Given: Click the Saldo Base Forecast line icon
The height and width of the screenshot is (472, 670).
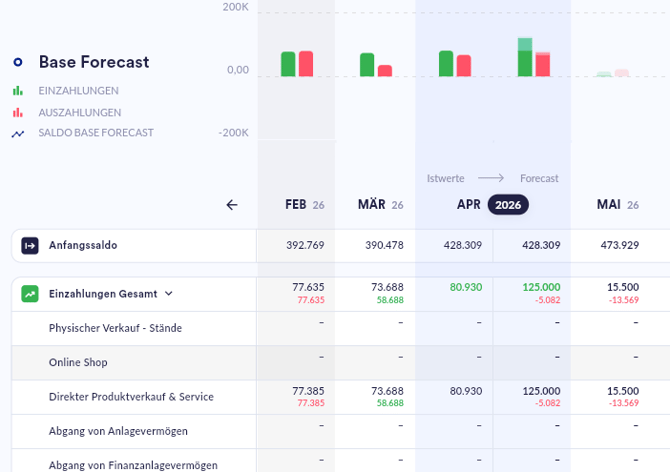Looking at the screenshot, I should (18, 133).
